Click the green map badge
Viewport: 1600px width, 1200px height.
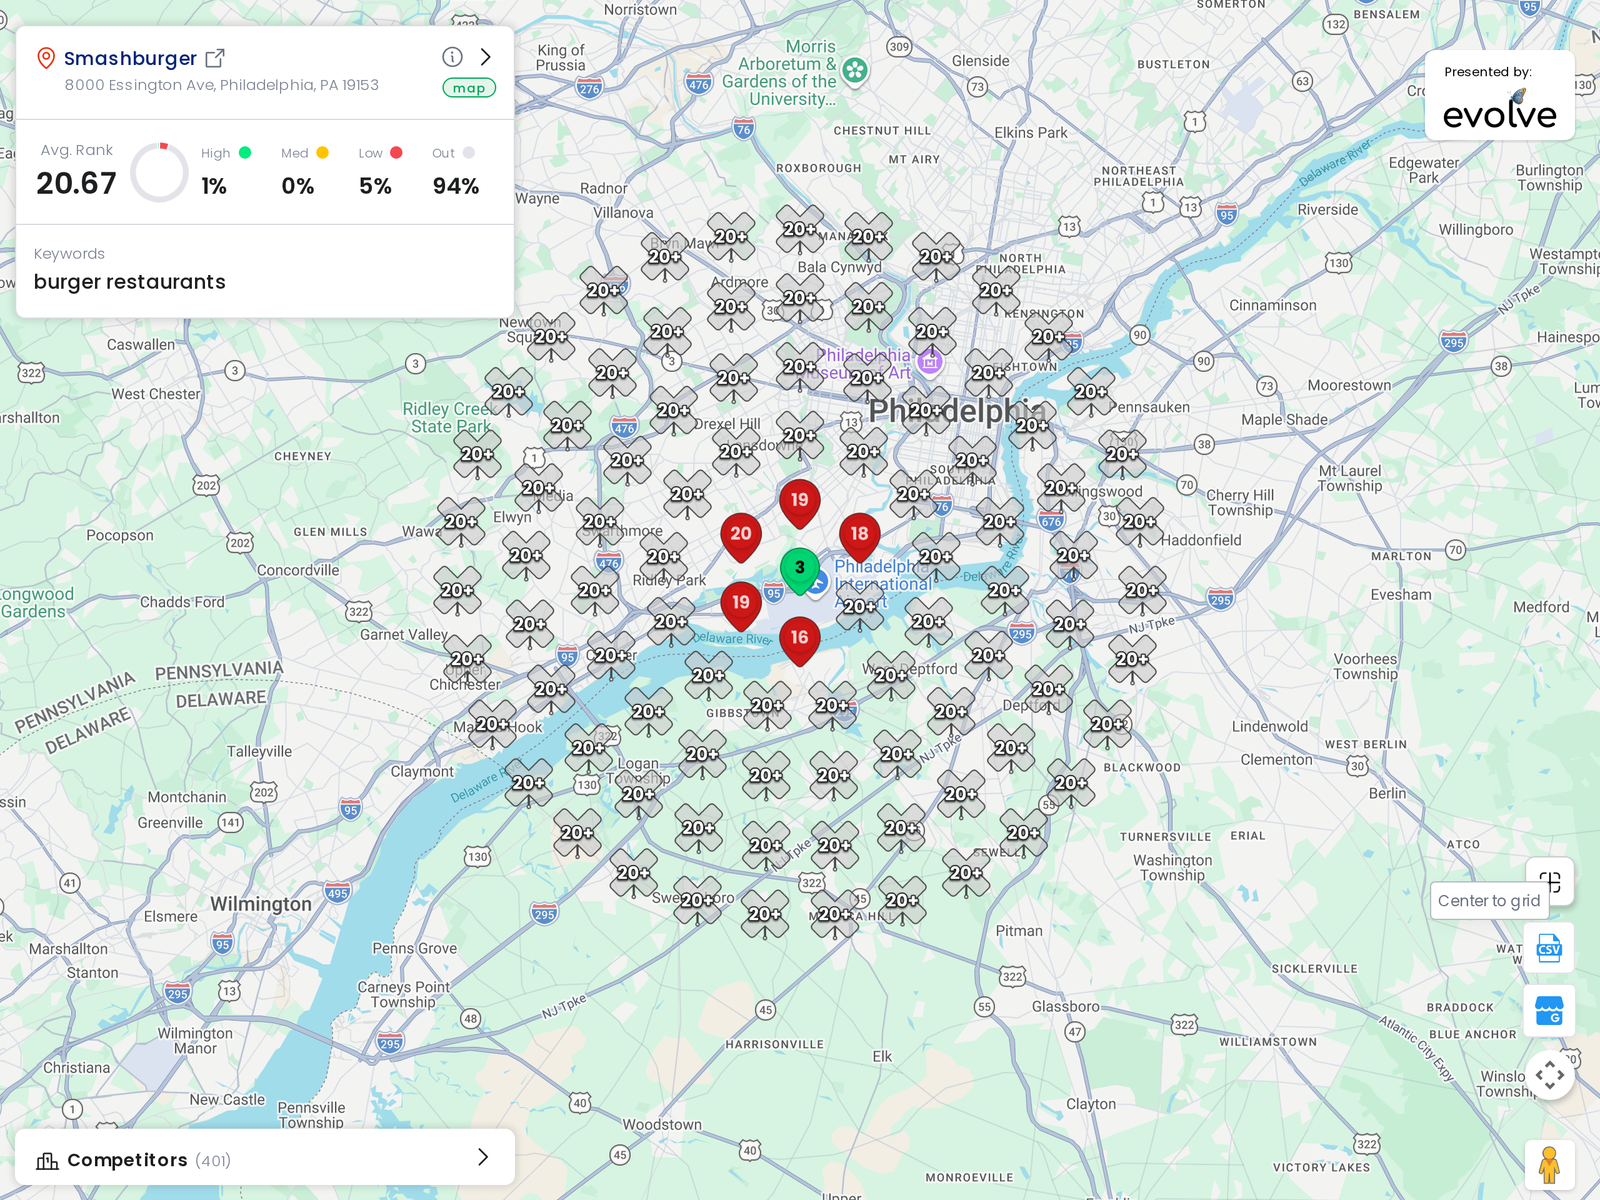(x=469, y=88)
